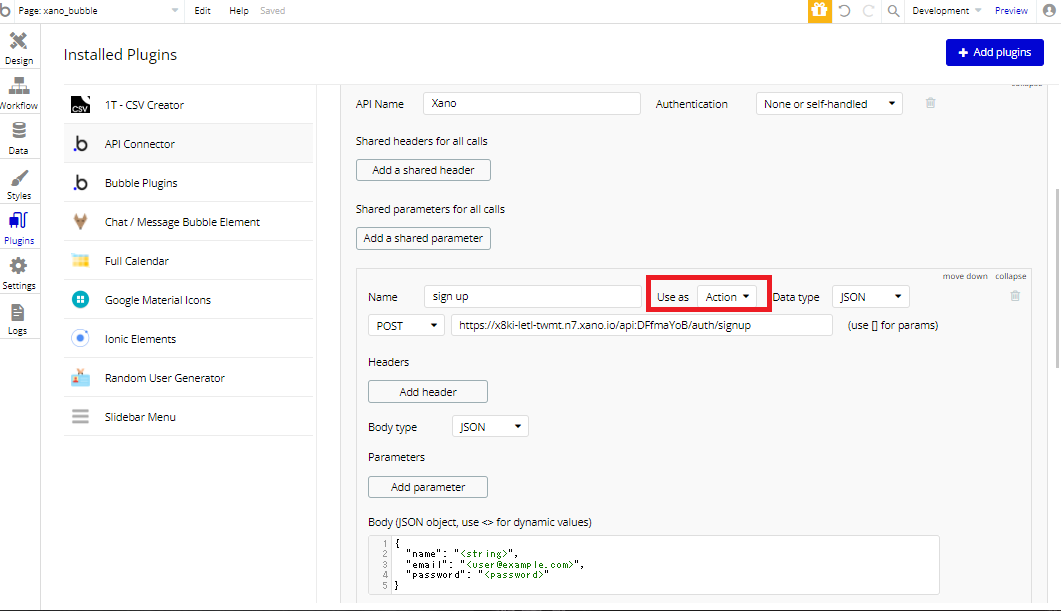Open the Development version dropdown

pos(946,11)
